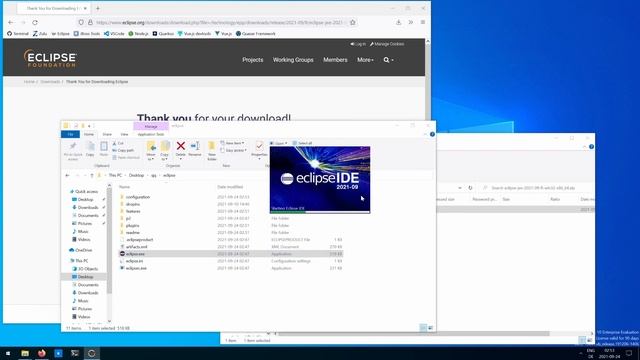Image resolution: width=640 pixels, height=360 pixels.
Task: Select Pin to Quick access in ribbon
Action: (x=73, y=150)
